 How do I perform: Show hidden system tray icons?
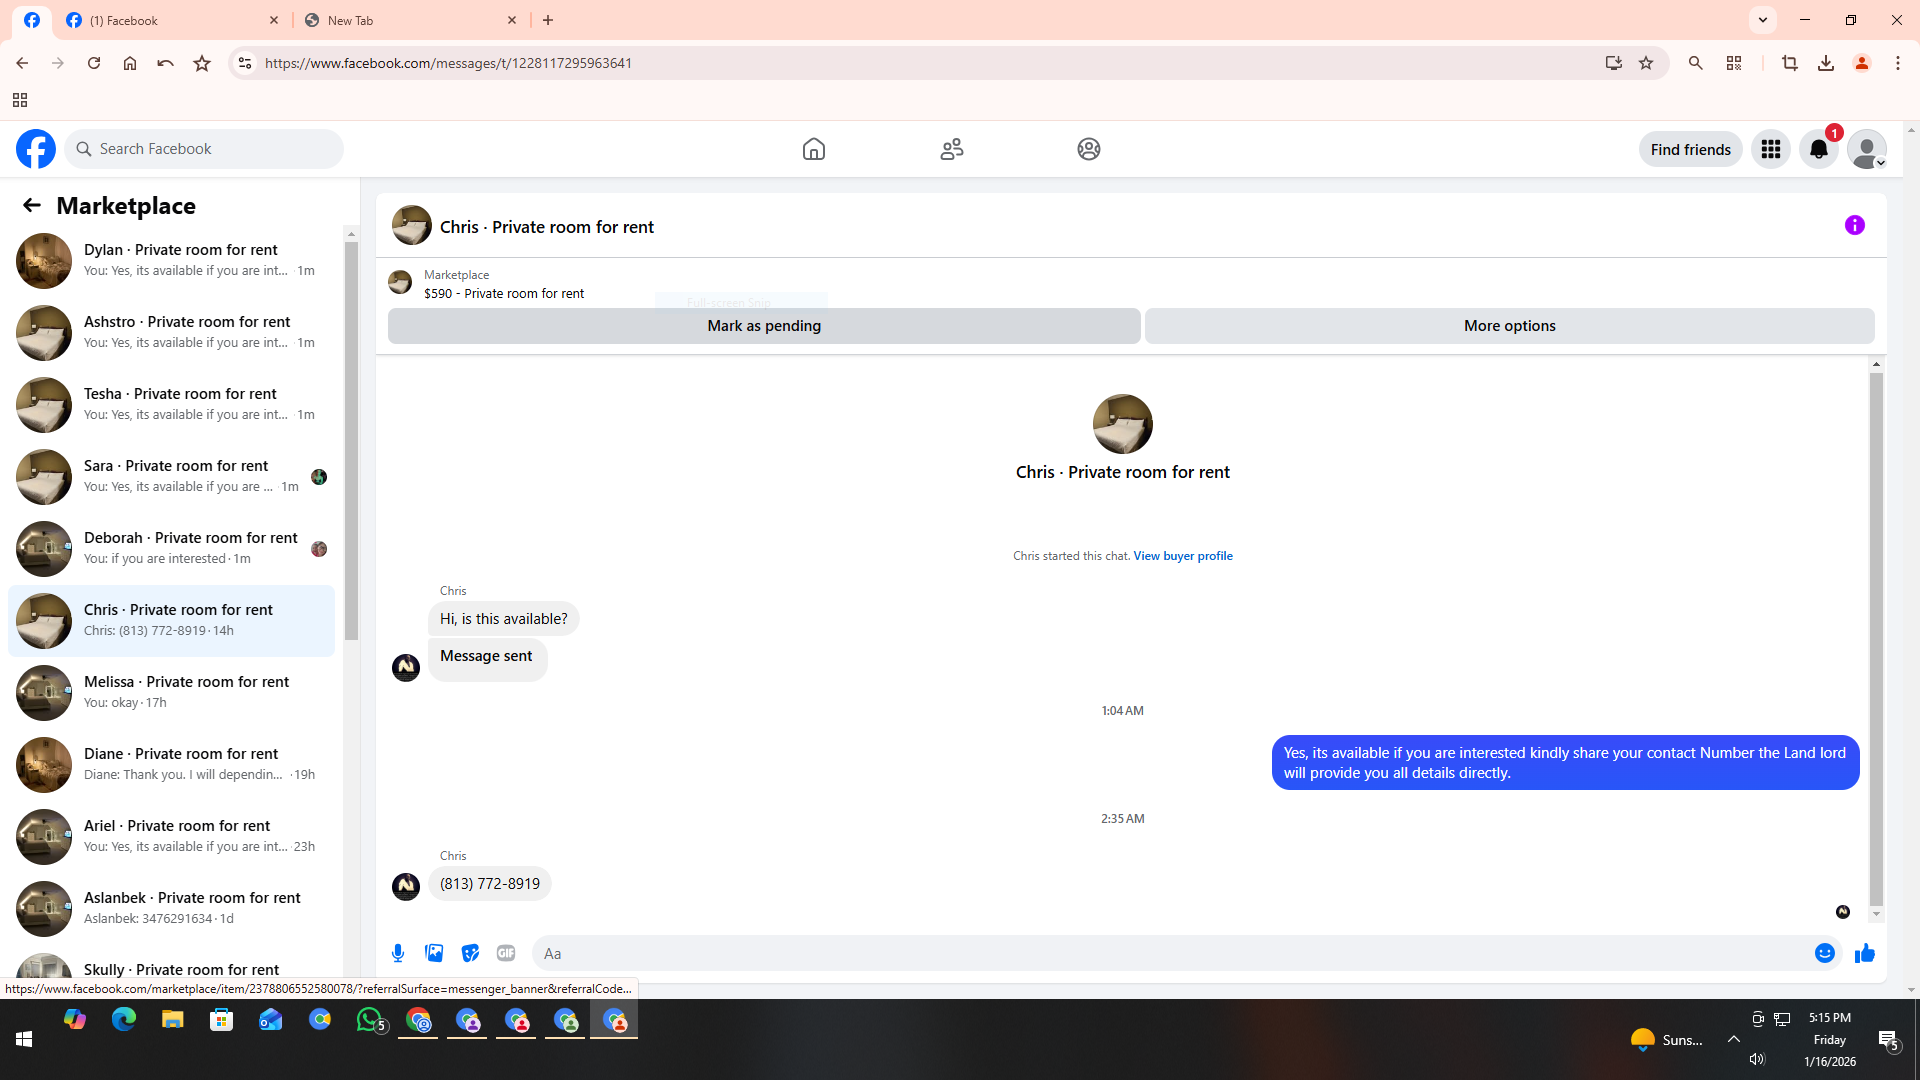[1733, 1039]
